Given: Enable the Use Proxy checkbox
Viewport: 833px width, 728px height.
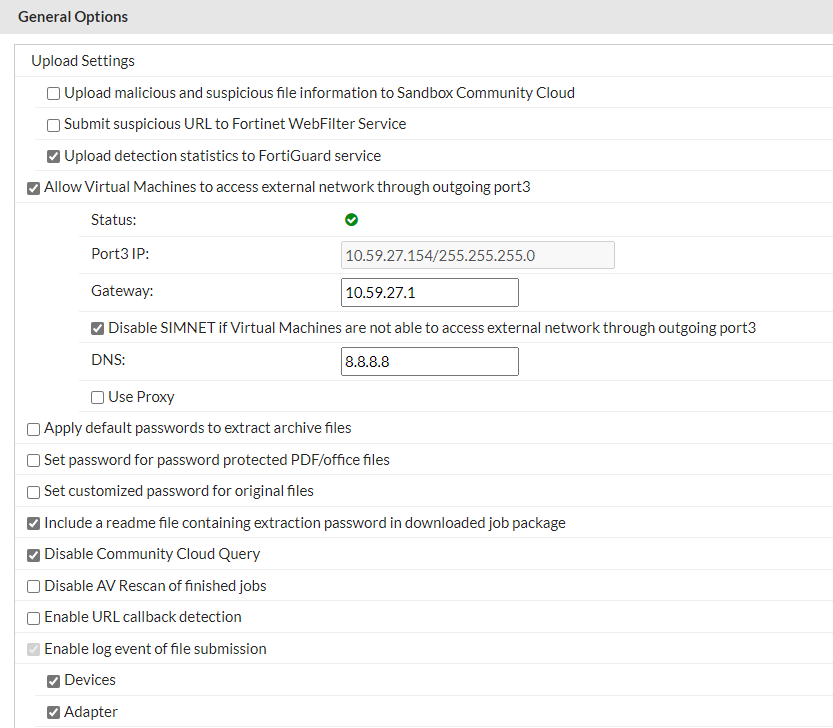Looking at the screenshot, I should coord(97,397).
